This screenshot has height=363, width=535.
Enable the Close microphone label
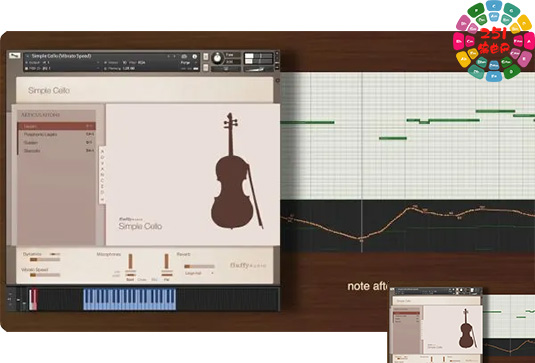[142, 280]
